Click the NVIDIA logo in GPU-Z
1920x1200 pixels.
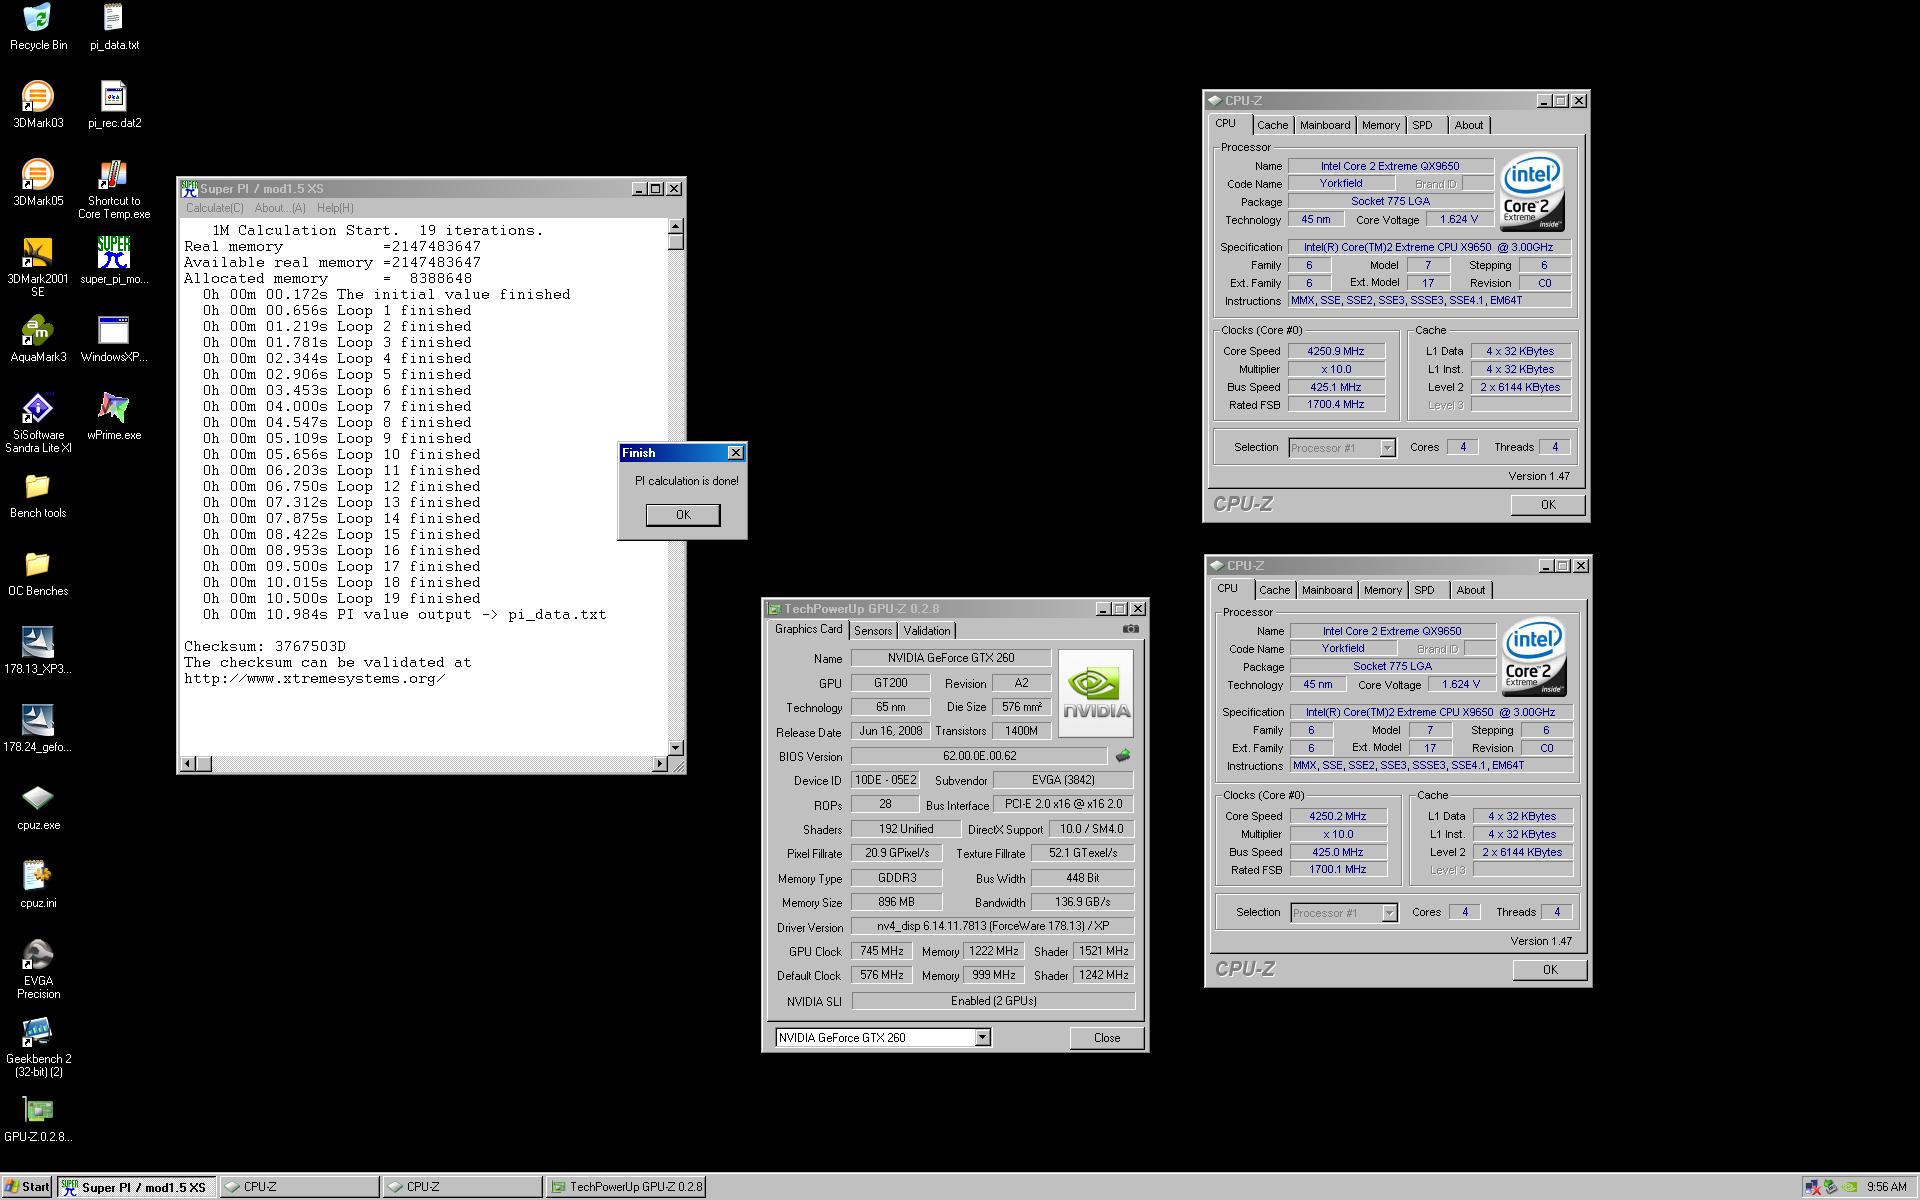point(1096,694)
